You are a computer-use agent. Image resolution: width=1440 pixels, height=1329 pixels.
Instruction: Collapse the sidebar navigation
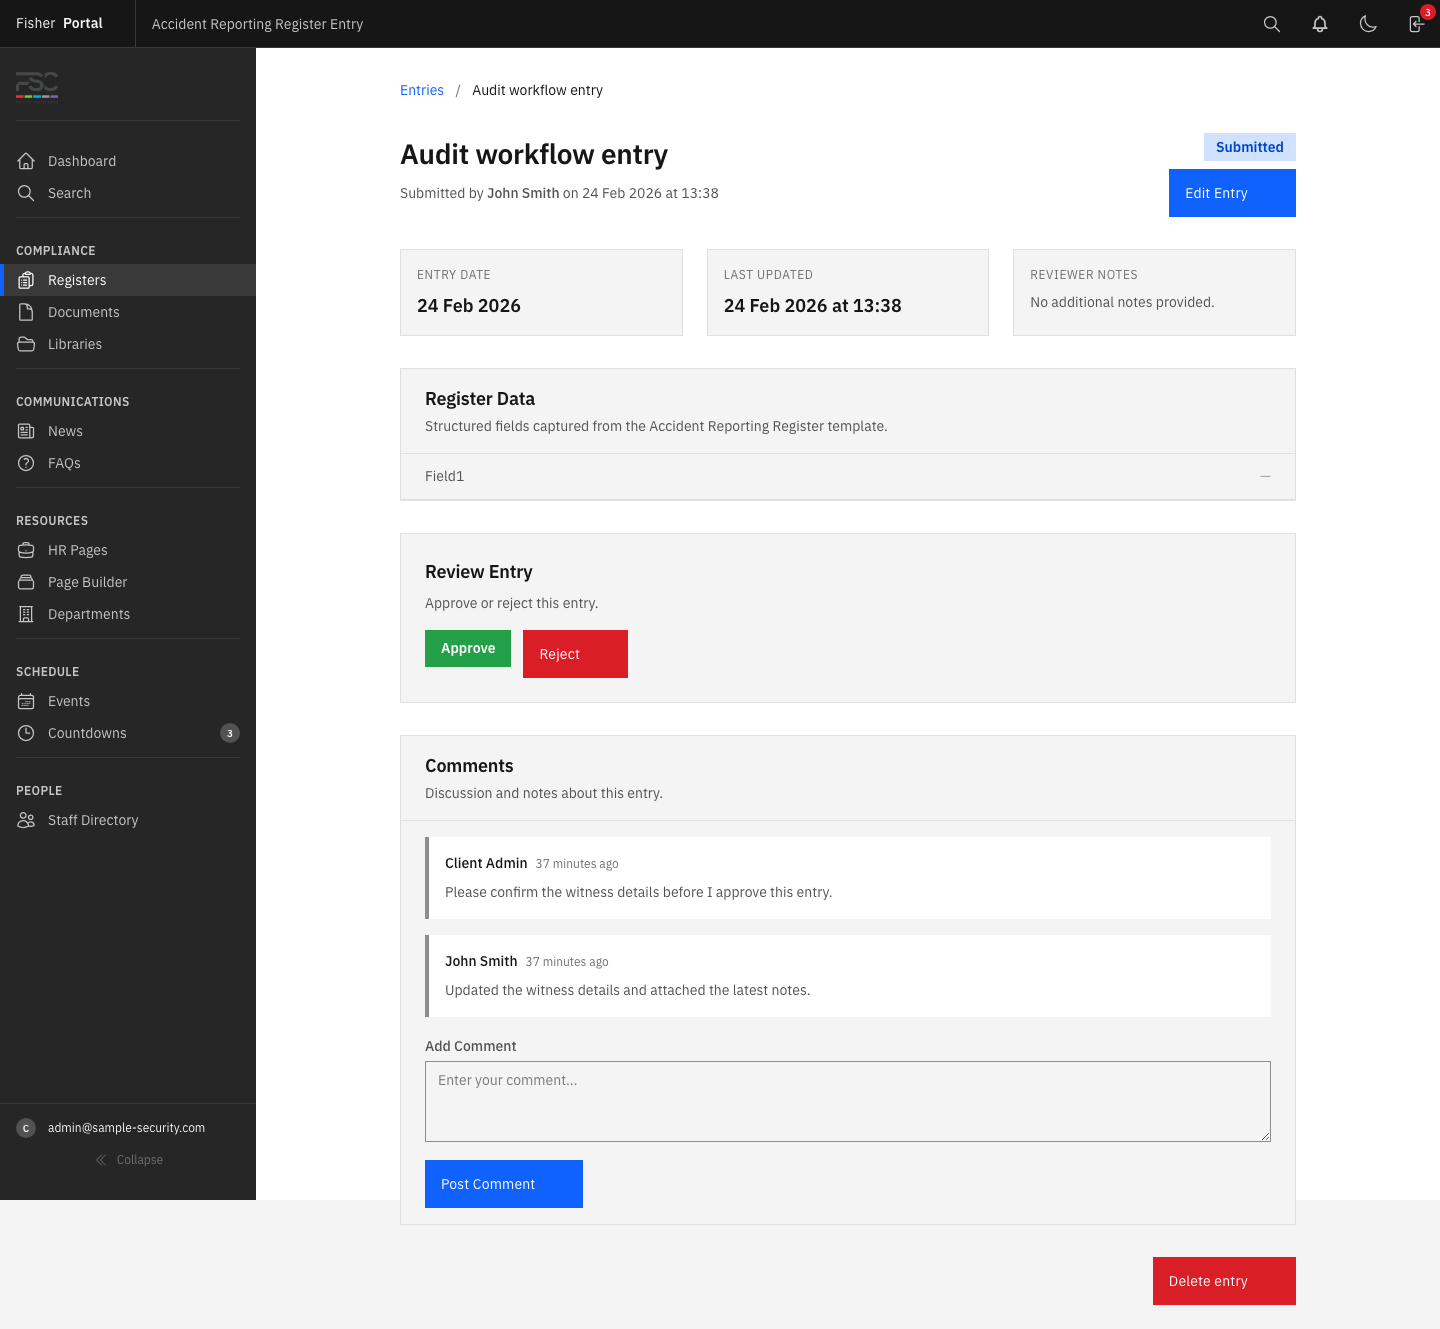pyautogui.click(x=129, y=1160)
